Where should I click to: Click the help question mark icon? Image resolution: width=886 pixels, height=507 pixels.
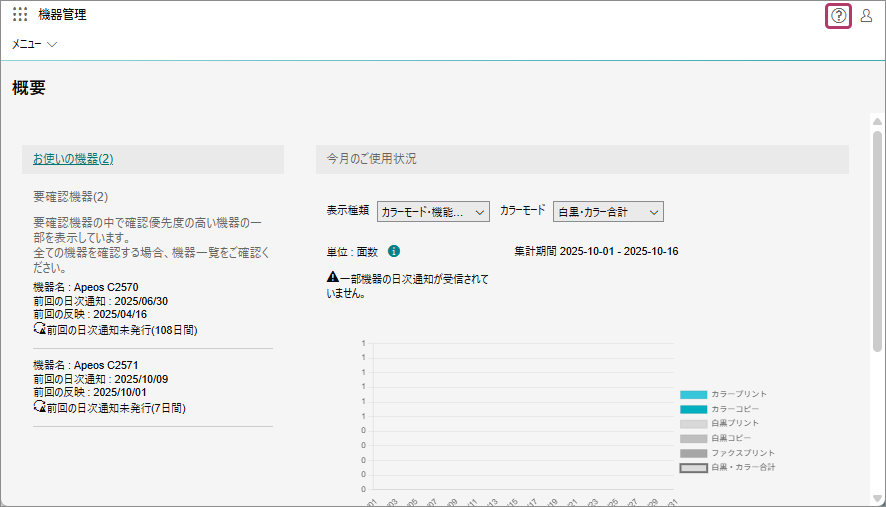(839, 15)
